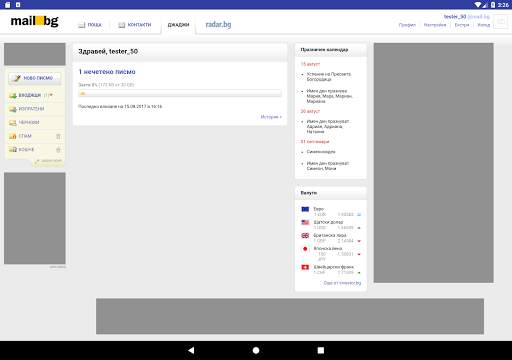Viewport: 512px width, 360px height.
Task: Compose a new letter with Ново писмо
Action: click(x=35, y=78)
